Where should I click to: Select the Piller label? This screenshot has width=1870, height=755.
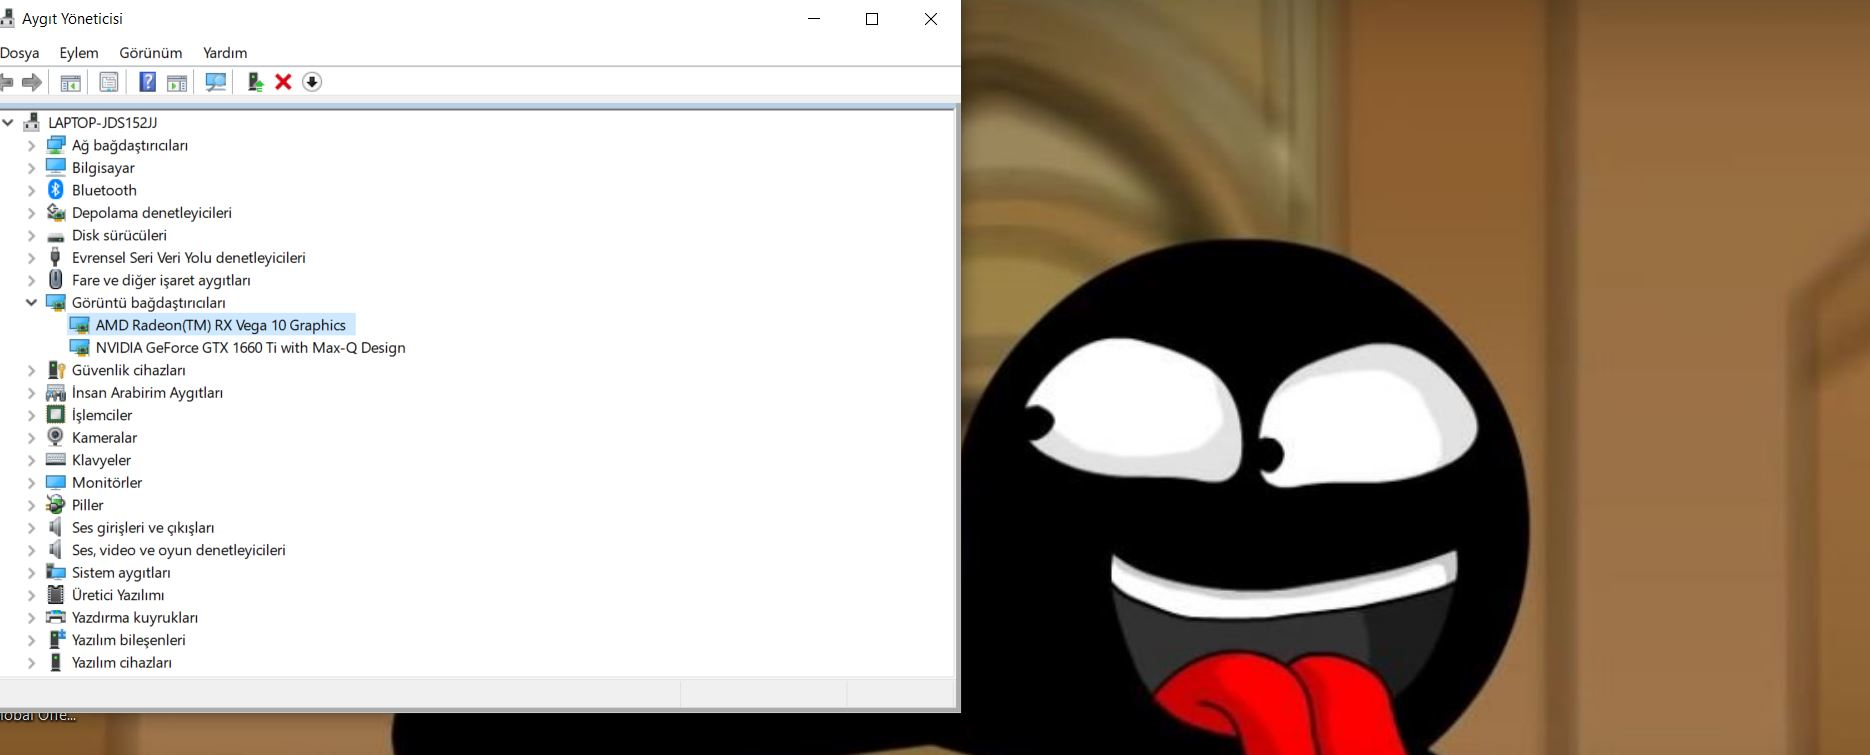pos(88,506)
